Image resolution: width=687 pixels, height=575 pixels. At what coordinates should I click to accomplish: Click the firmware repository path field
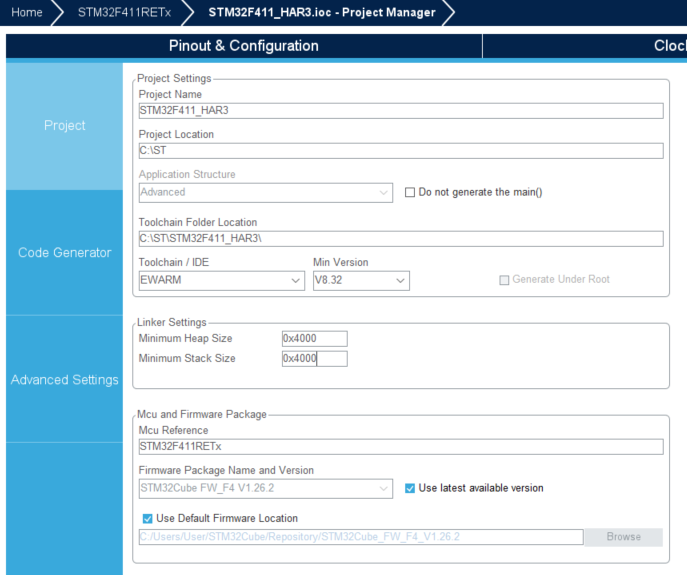361,537
